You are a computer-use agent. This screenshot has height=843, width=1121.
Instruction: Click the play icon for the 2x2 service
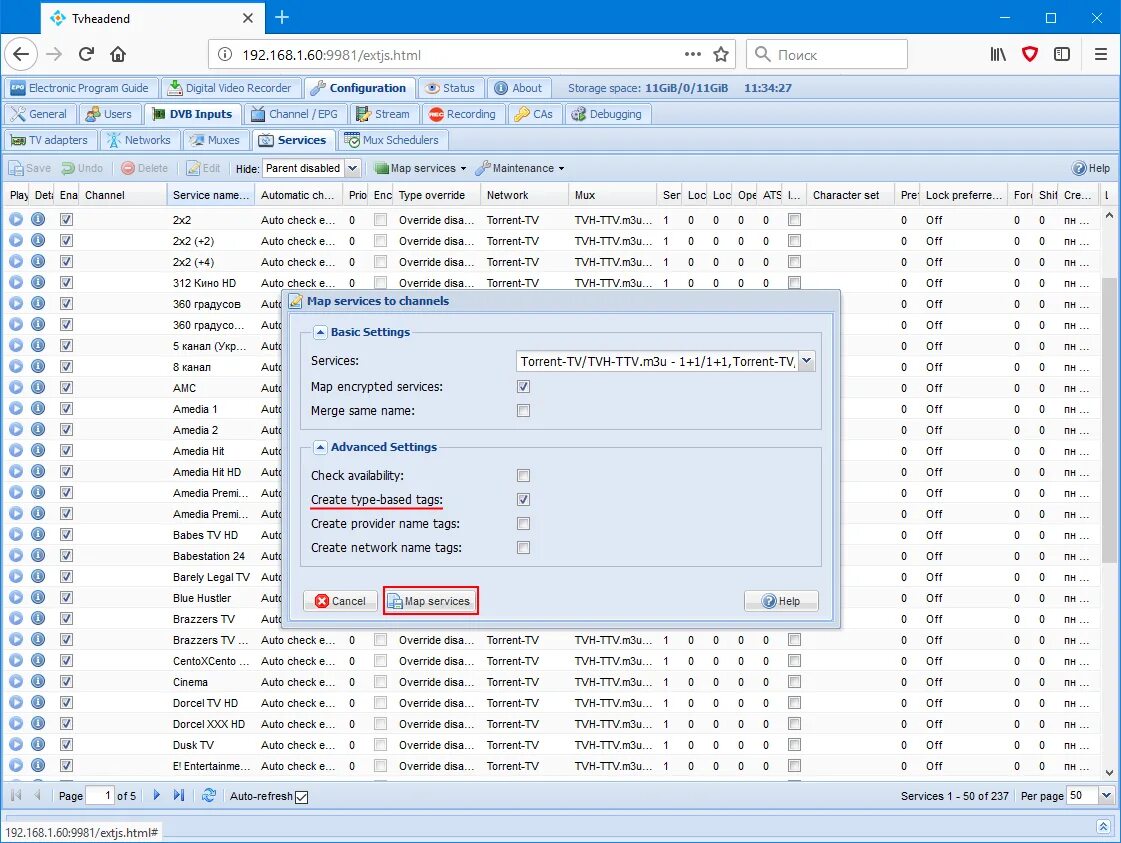(18, 219)
